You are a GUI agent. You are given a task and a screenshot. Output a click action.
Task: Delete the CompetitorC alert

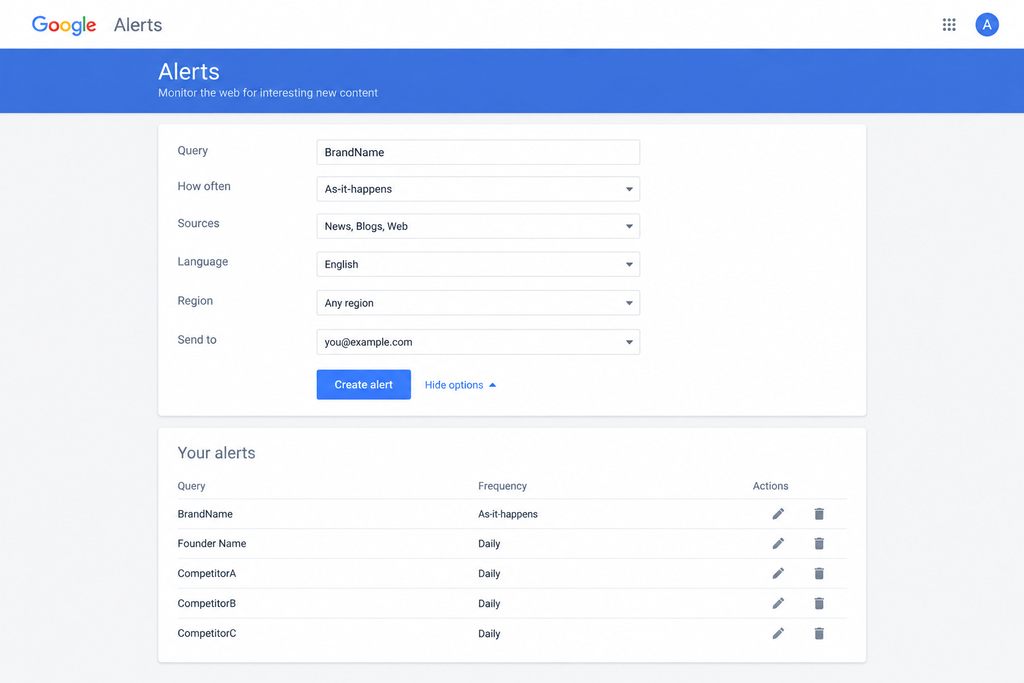point(819,633)
